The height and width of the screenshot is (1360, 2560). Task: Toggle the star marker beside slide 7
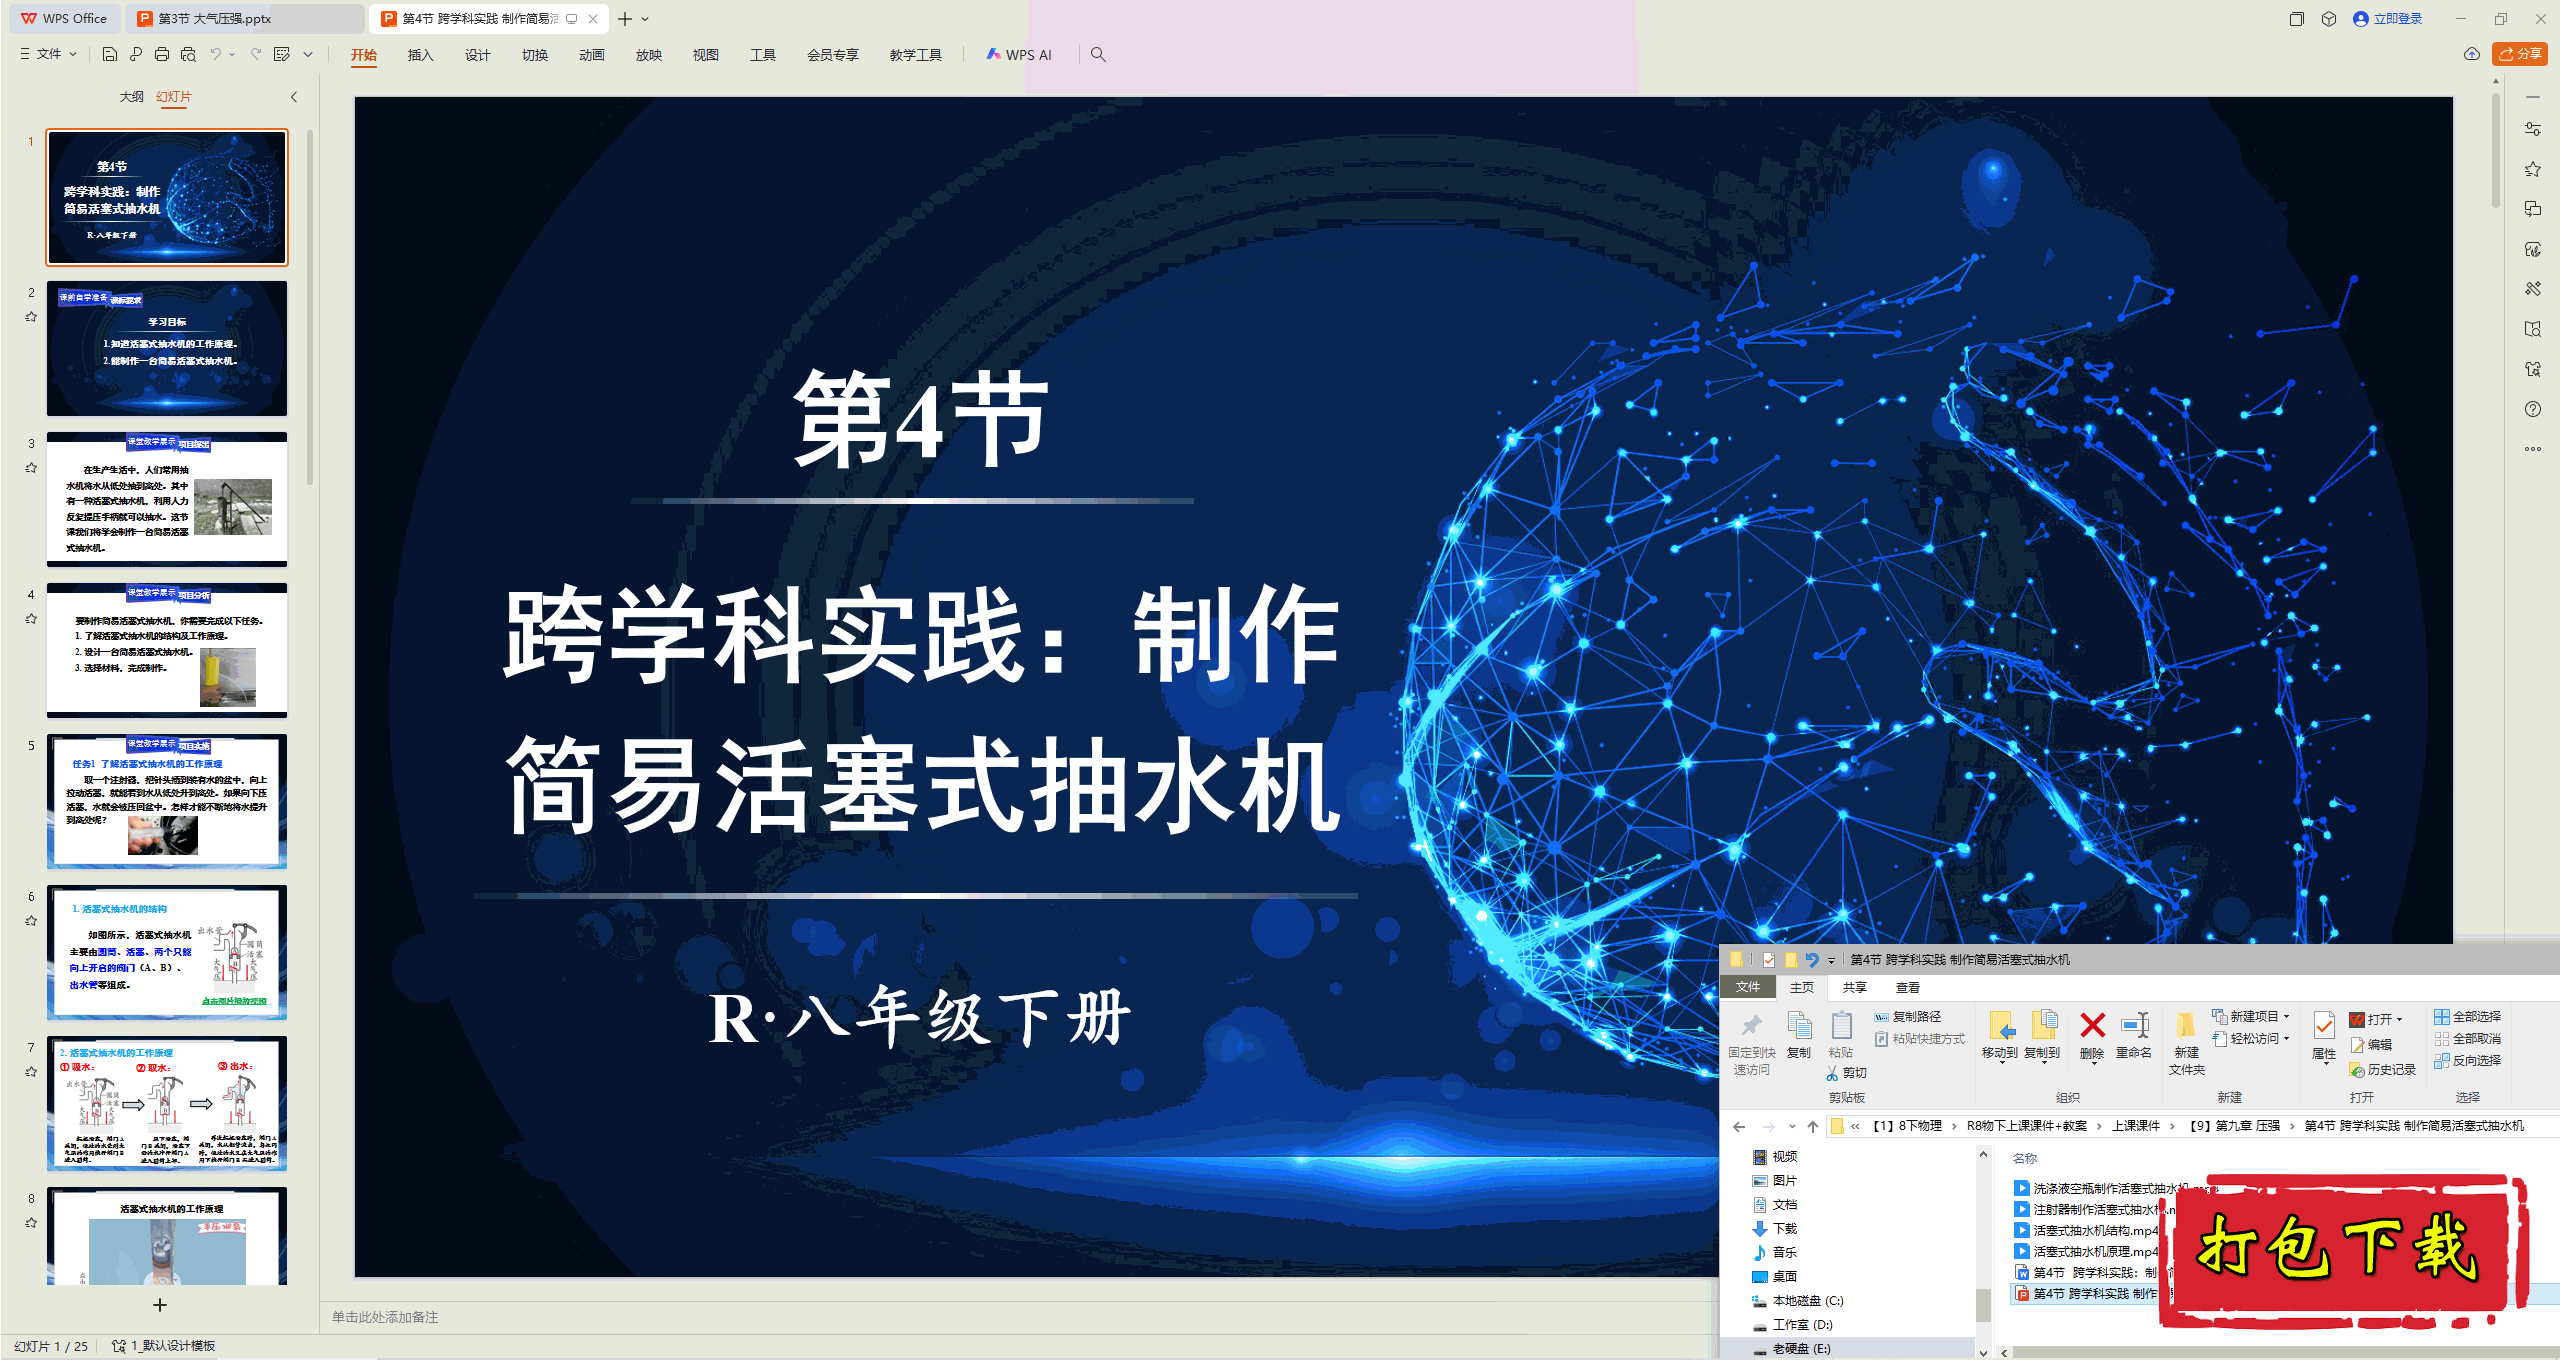coord(31,1072)
